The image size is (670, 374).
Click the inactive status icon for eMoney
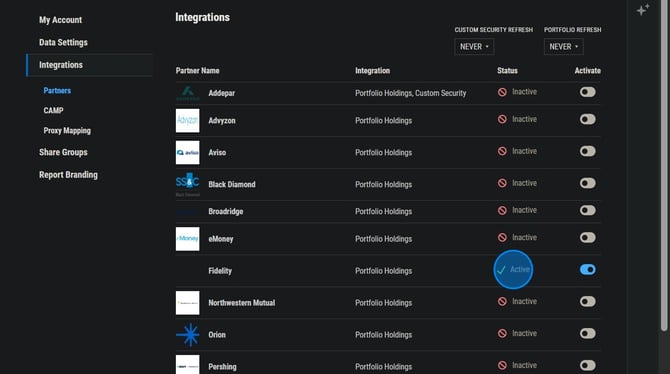(502, 238)
